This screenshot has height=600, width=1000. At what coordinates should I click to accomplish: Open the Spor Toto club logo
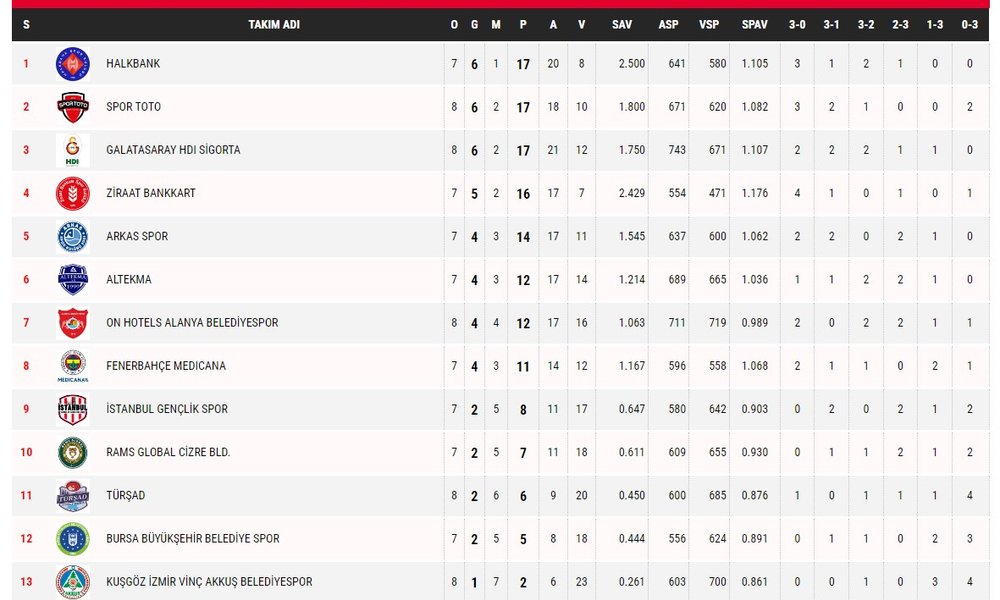[x=73, y=107]
